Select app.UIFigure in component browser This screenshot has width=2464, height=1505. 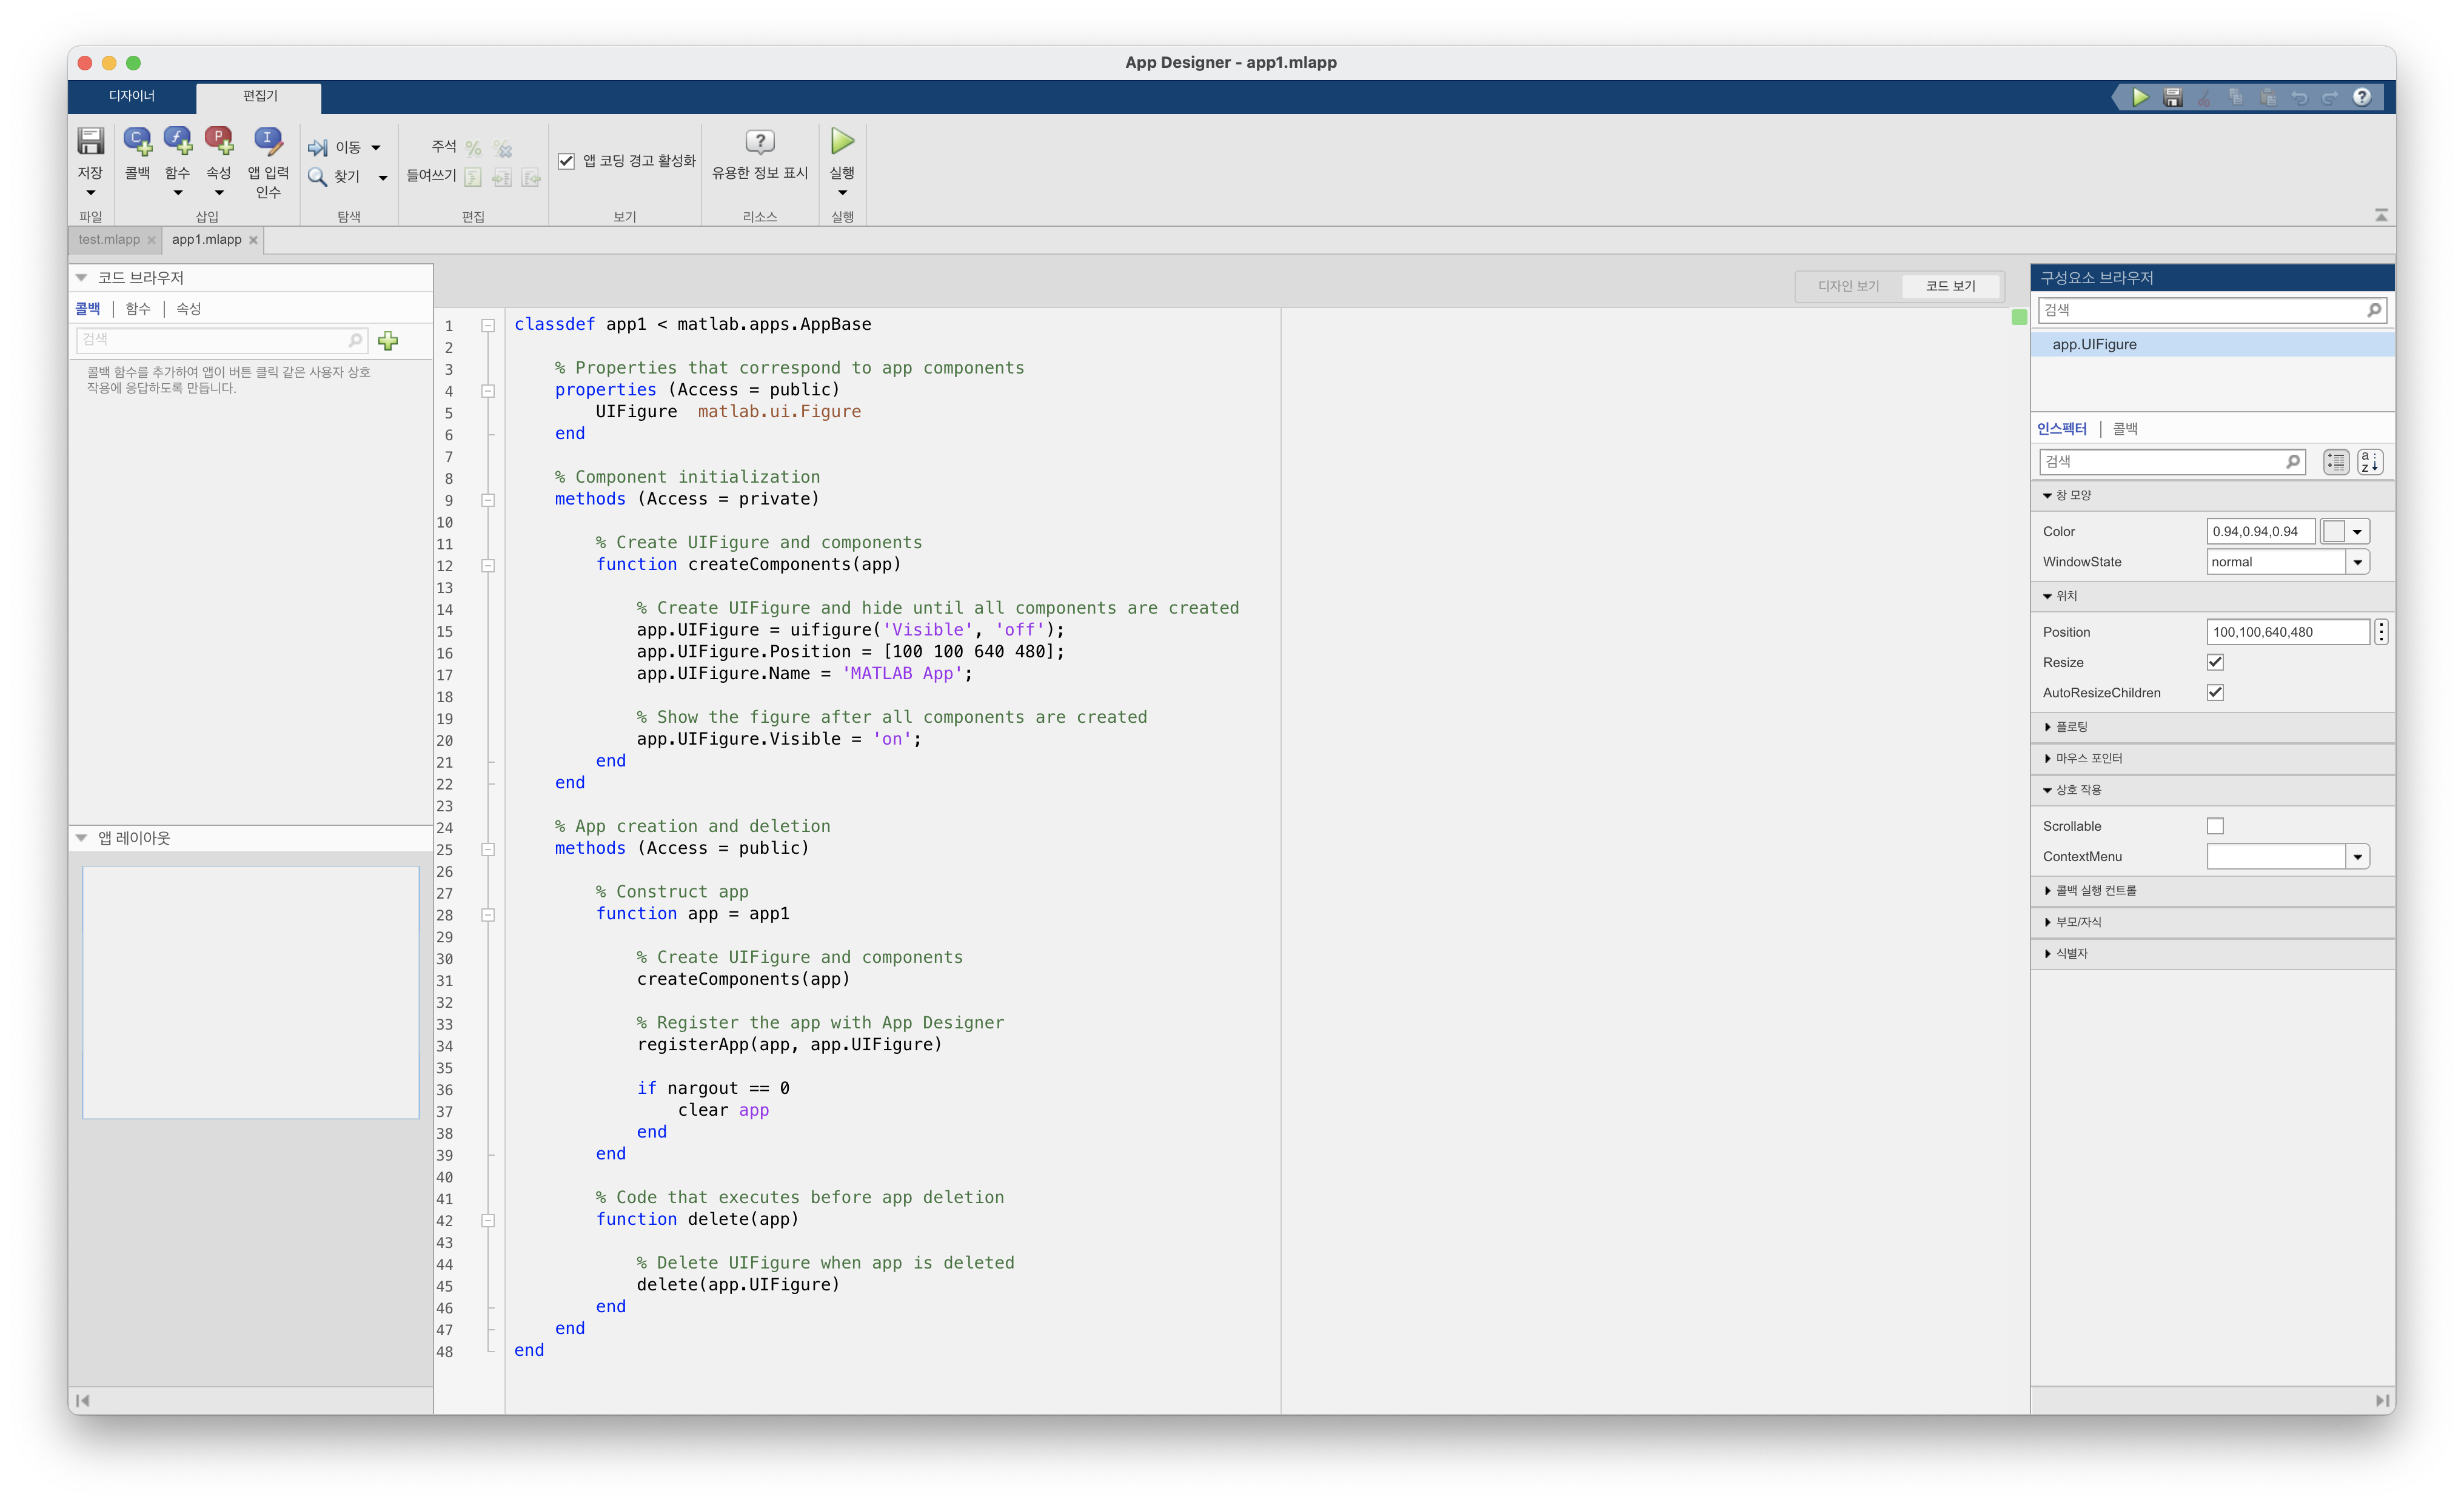coord(2212,344)
